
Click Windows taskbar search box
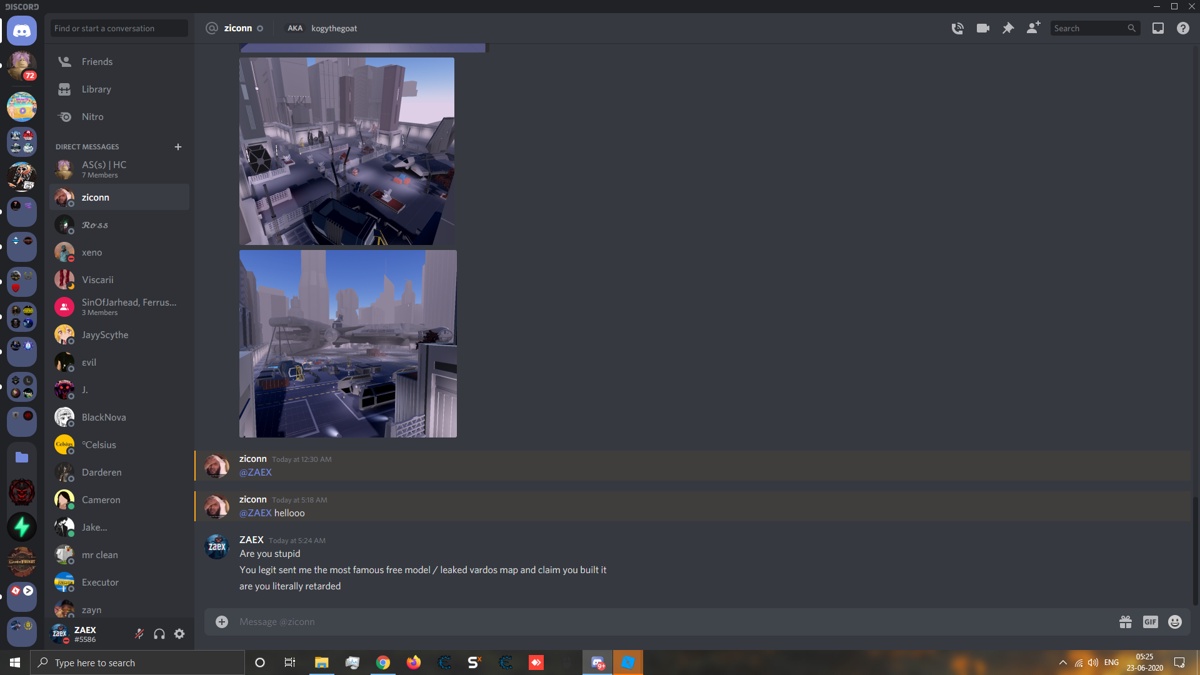pos(137,663)
